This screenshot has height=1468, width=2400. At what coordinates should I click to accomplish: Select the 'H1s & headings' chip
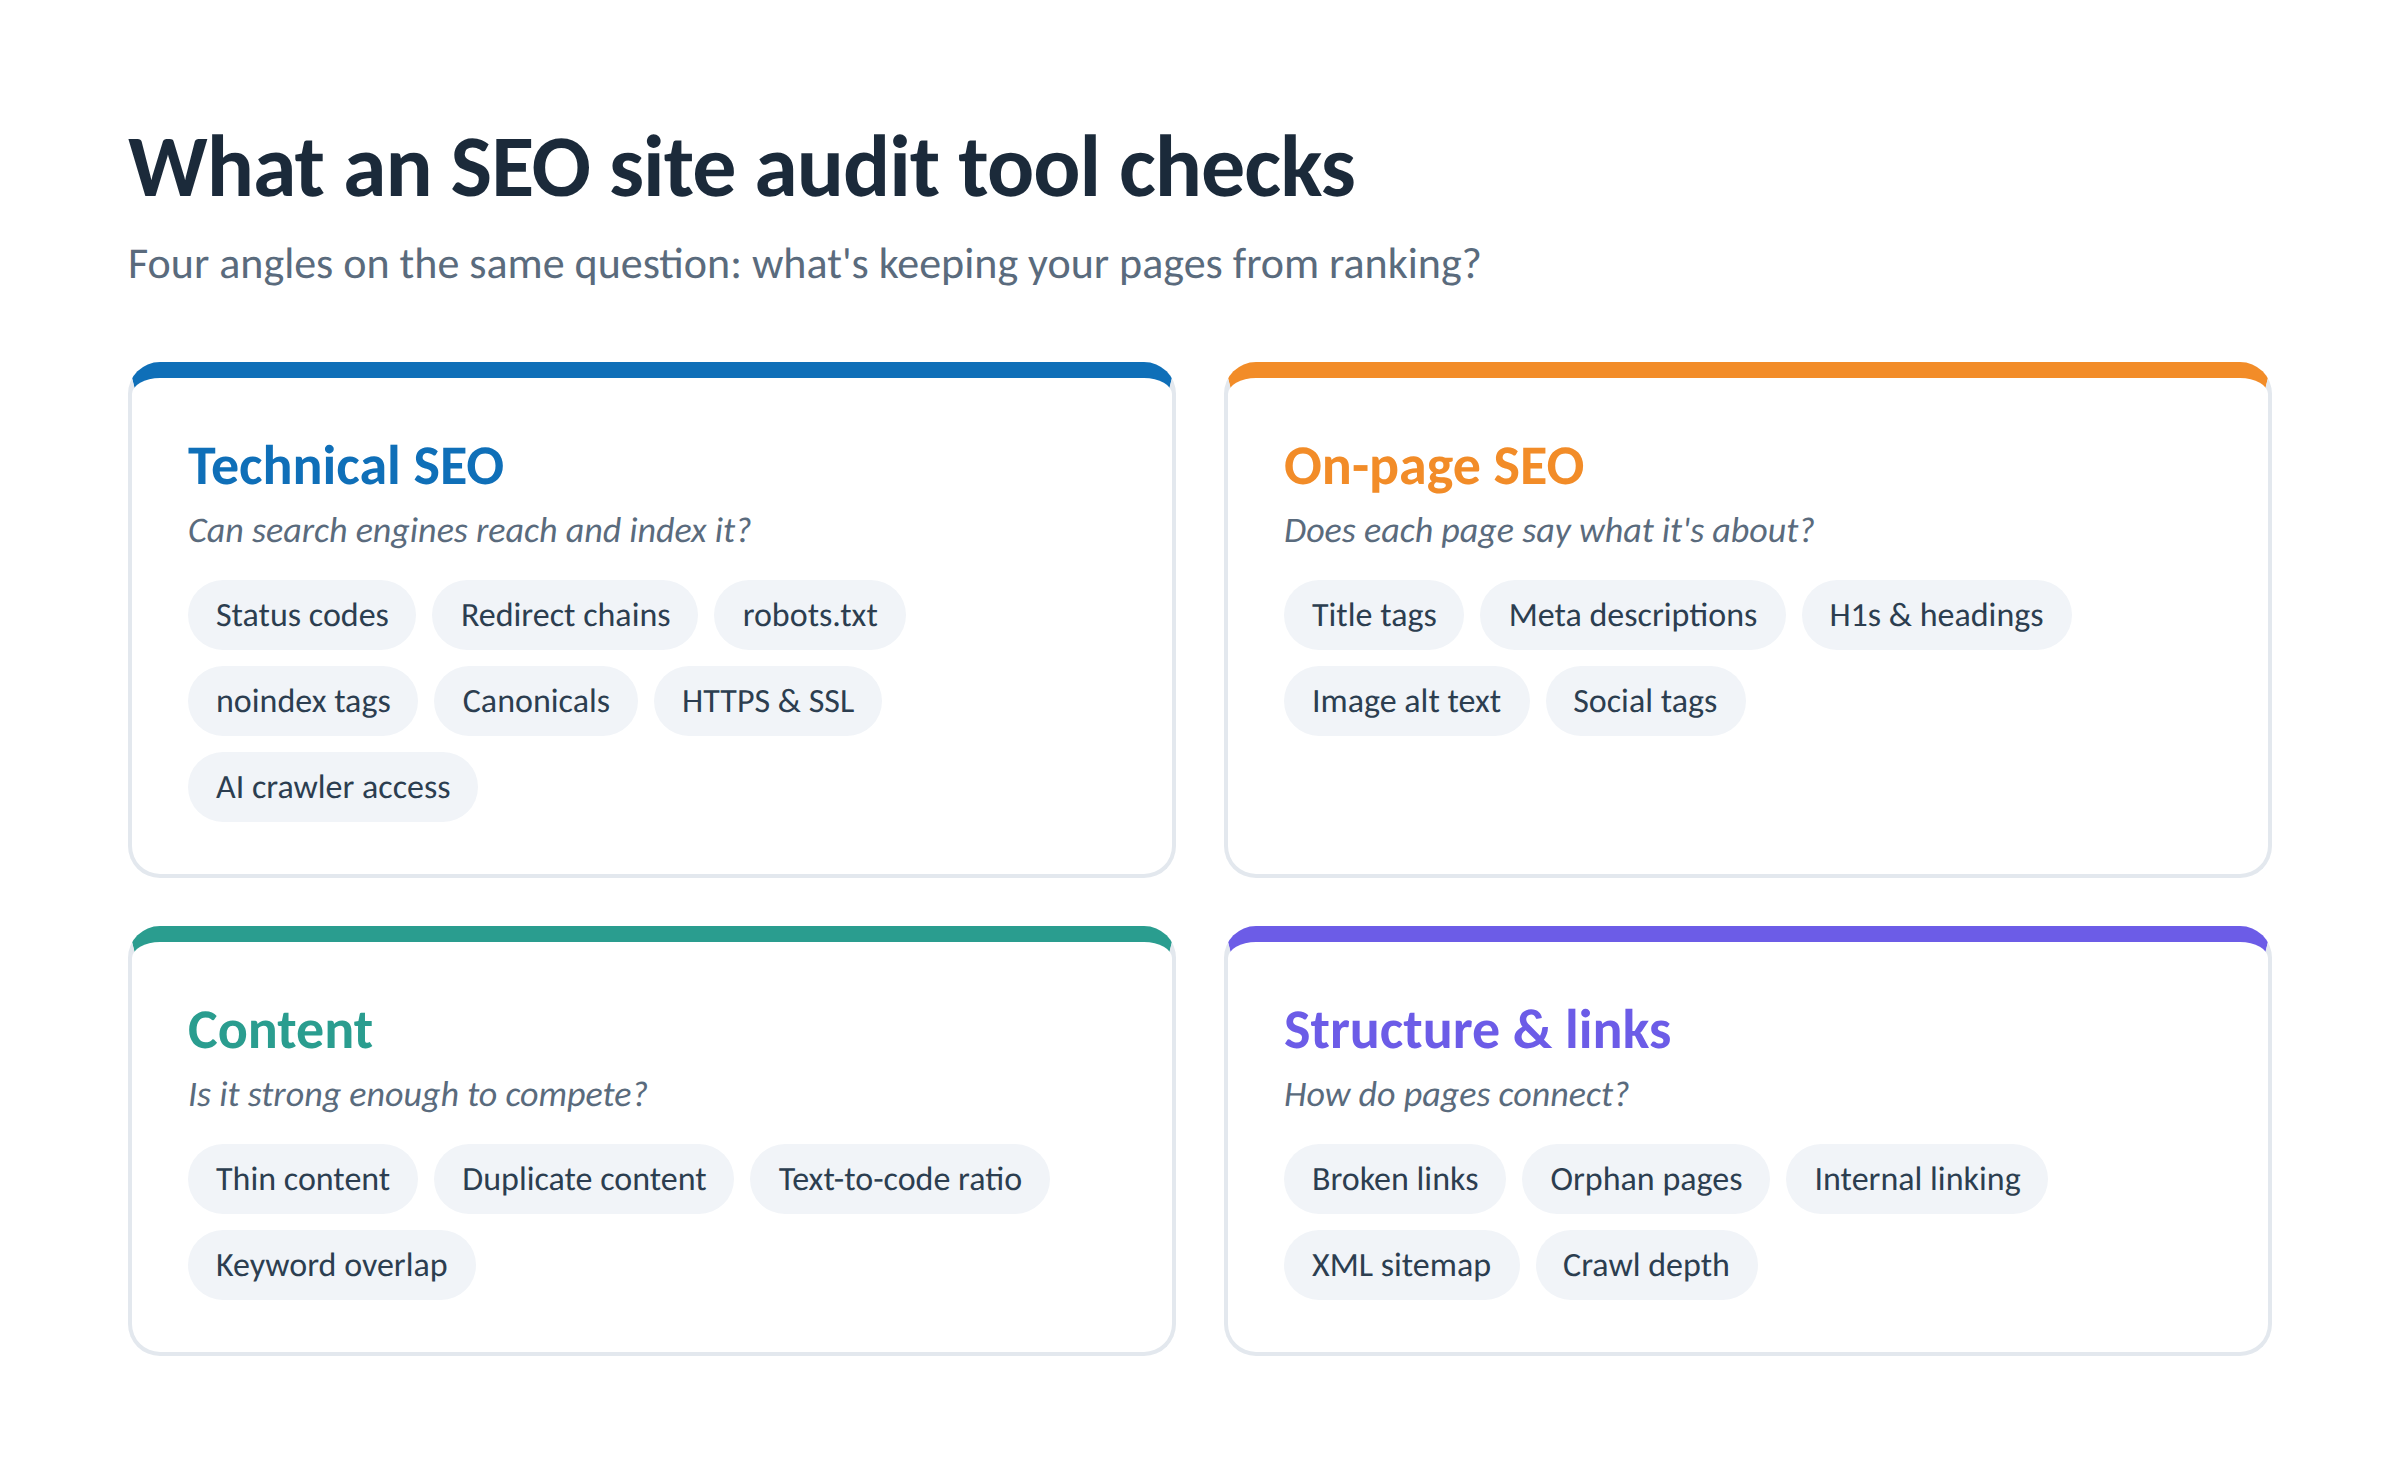1936,615
